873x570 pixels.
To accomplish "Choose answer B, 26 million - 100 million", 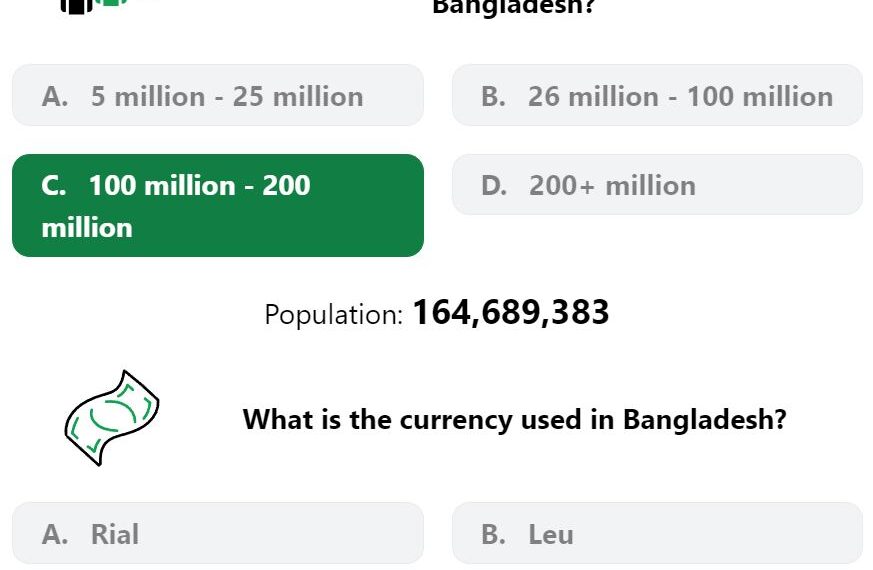I will 658,95.
